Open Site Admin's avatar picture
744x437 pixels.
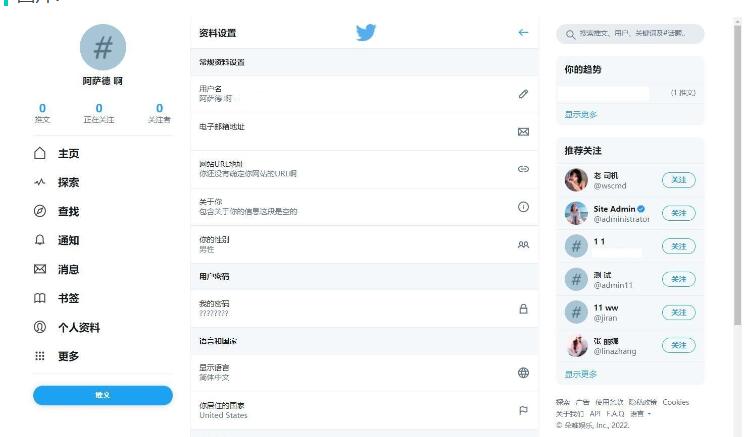pos(576,213)
